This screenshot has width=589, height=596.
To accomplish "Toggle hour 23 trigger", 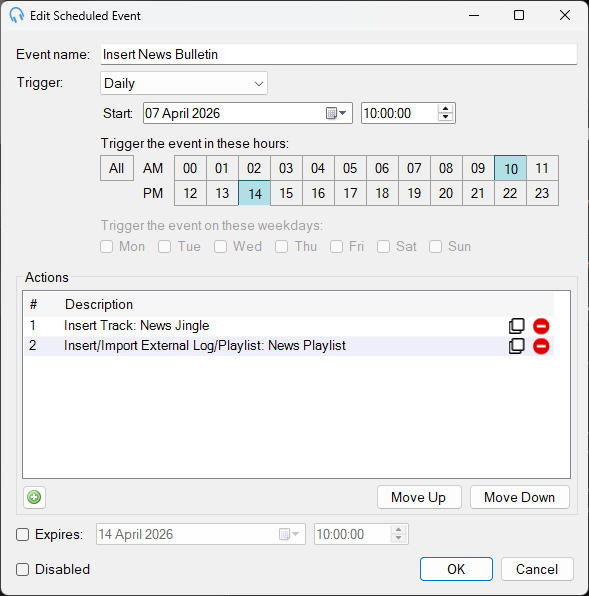I will coord(542,193).
